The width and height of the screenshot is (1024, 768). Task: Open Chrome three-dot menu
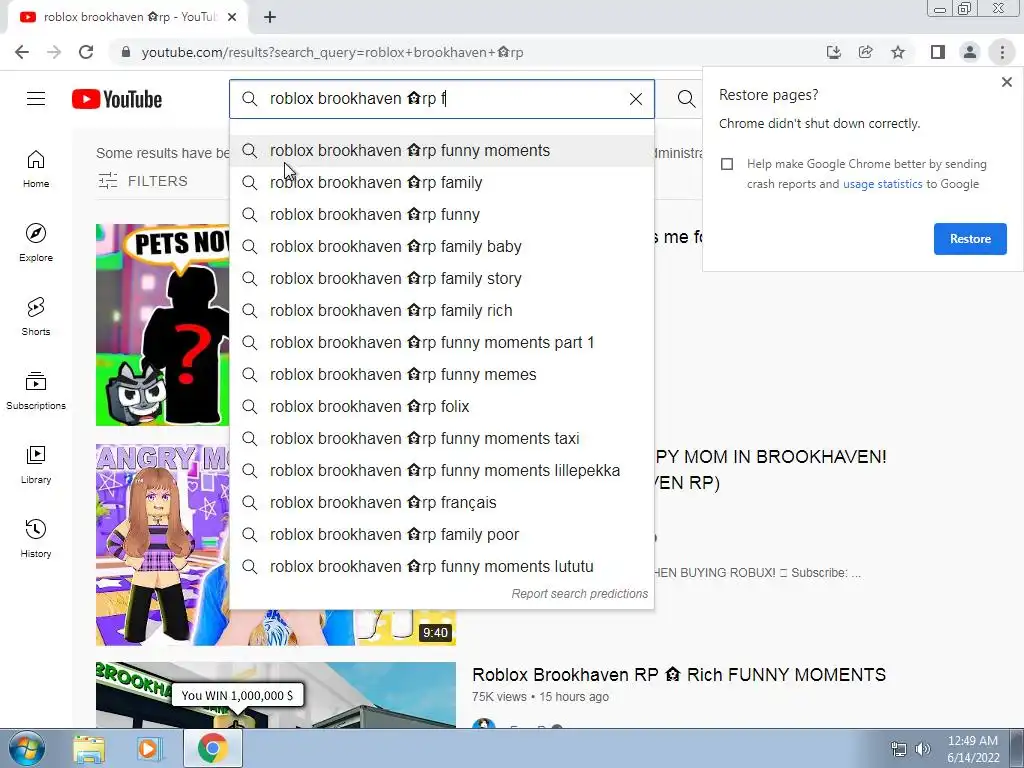coord(1002,52)
